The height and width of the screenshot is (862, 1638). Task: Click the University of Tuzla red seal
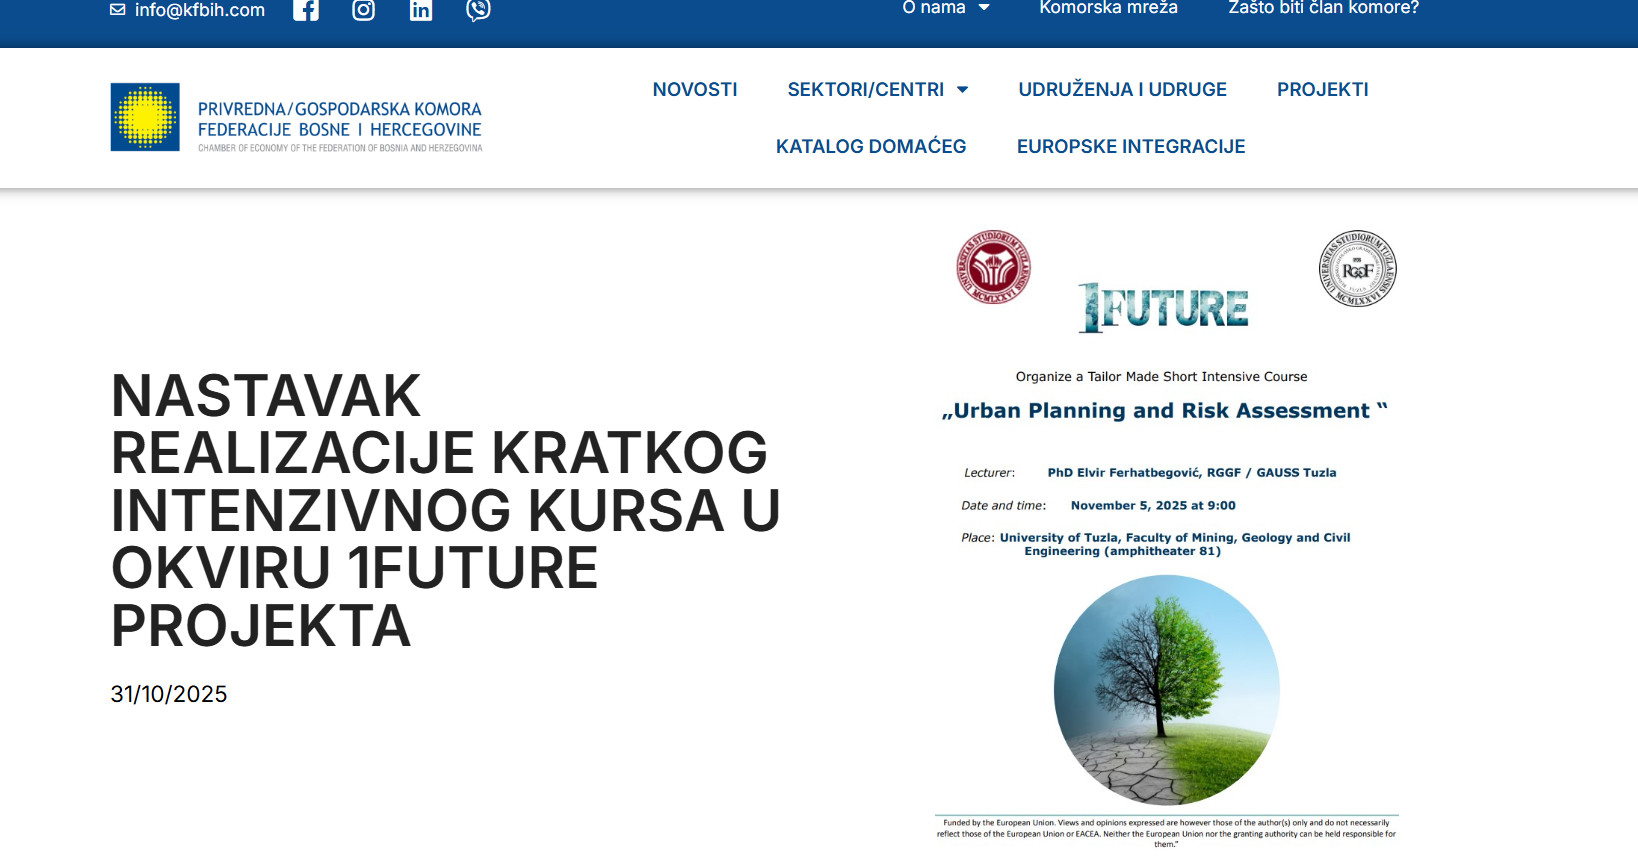993,267
